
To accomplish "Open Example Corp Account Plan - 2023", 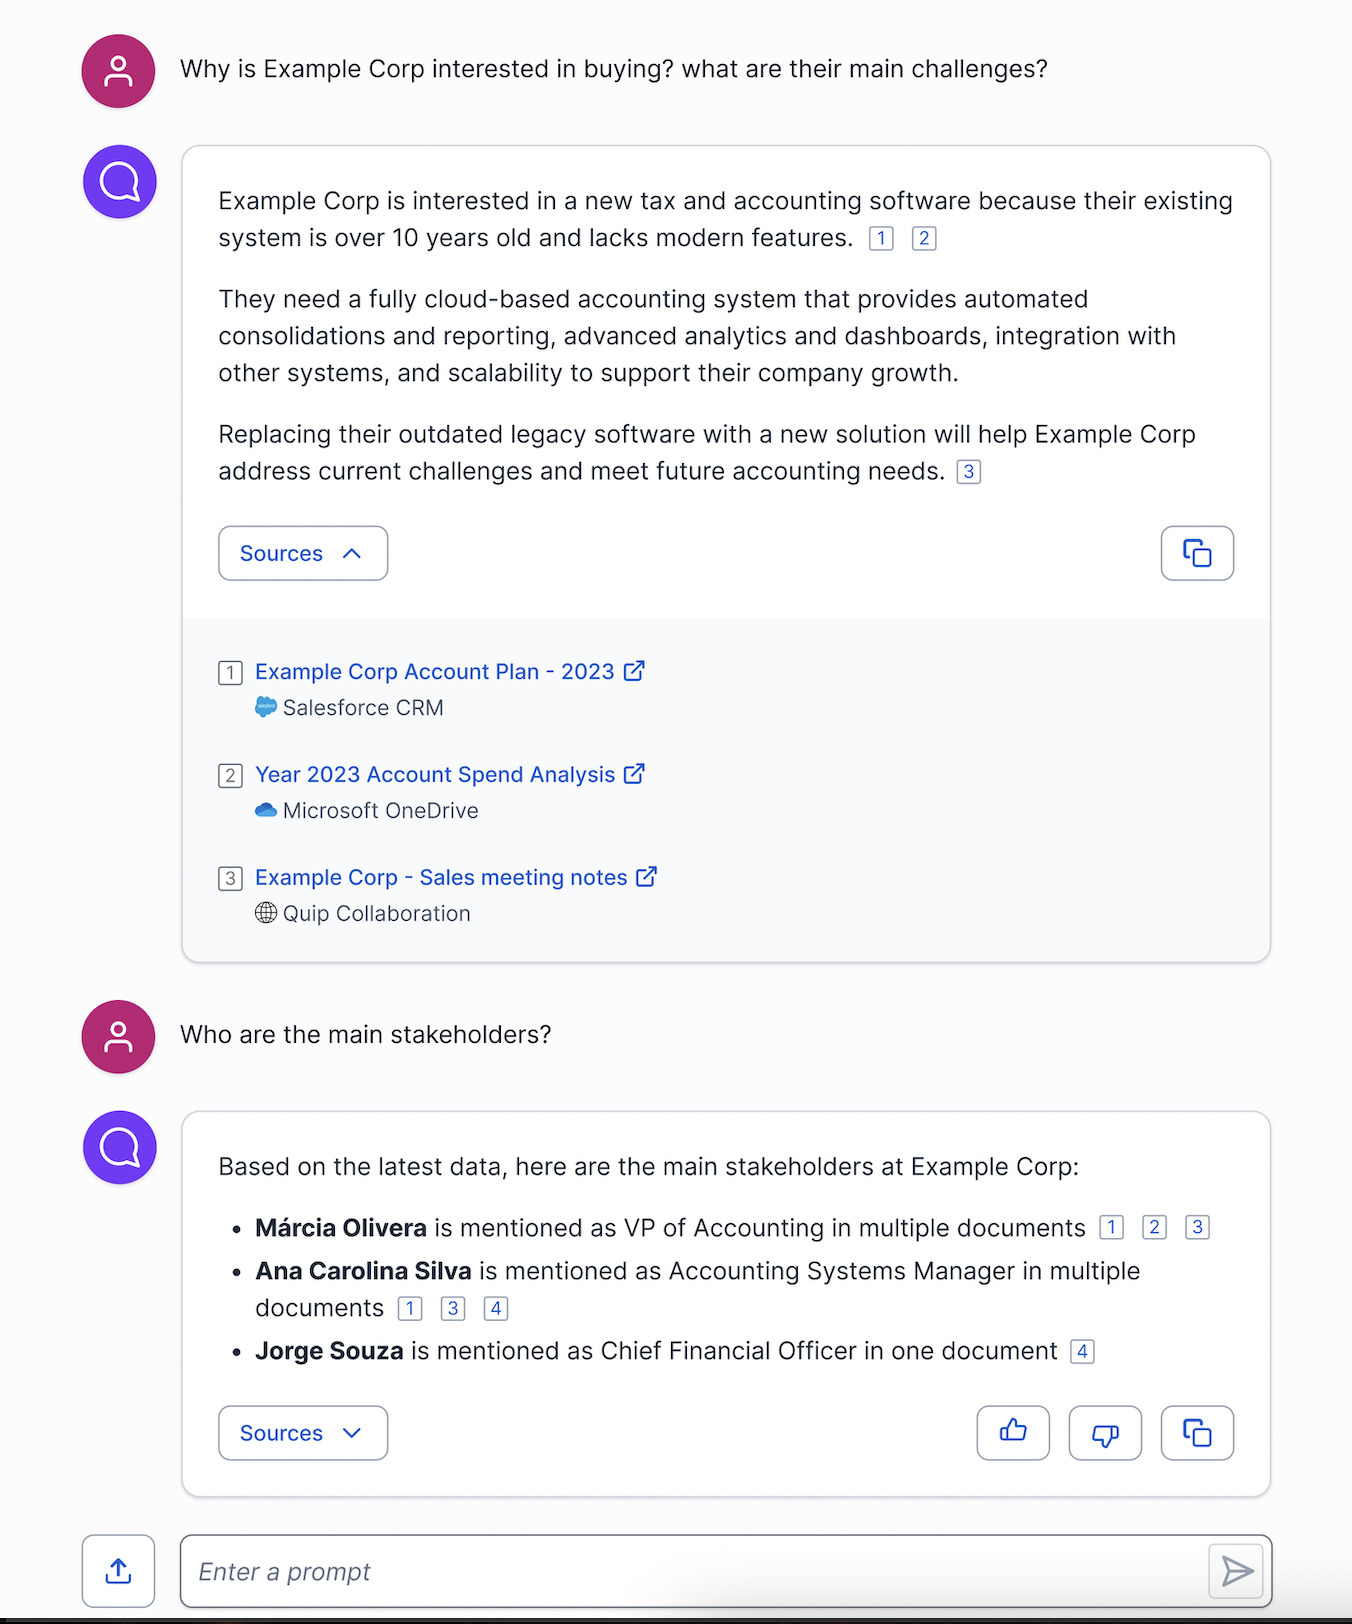I will pos(435,672).
